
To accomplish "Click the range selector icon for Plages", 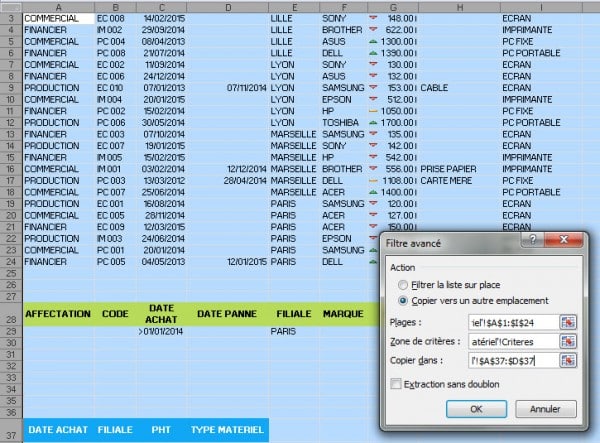I will click(569, 323).
